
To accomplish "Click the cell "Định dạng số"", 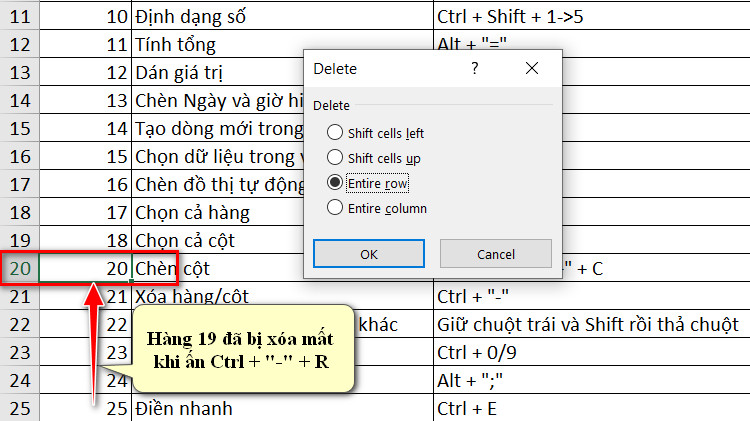I will pos(282,17).
